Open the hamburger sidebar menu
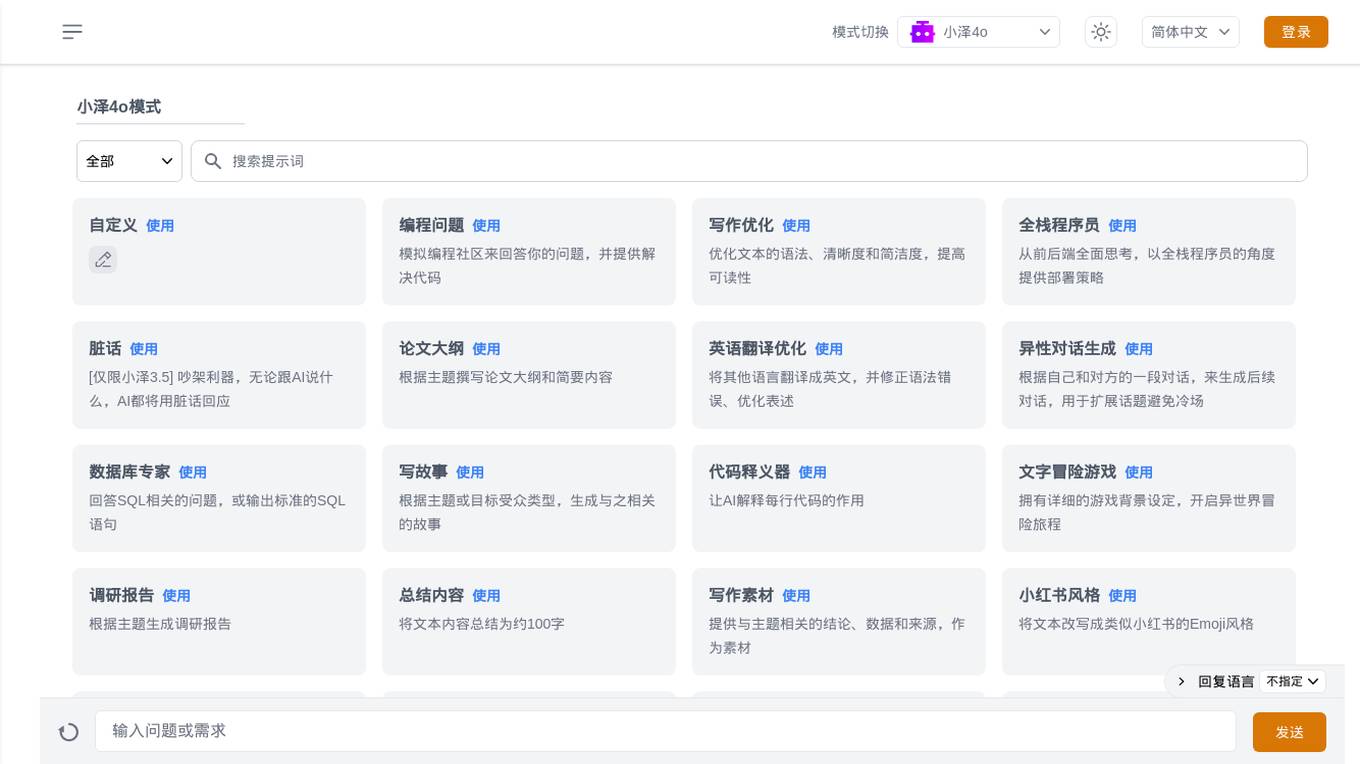This screenshot has width=1360, height=764. (72, 32)
